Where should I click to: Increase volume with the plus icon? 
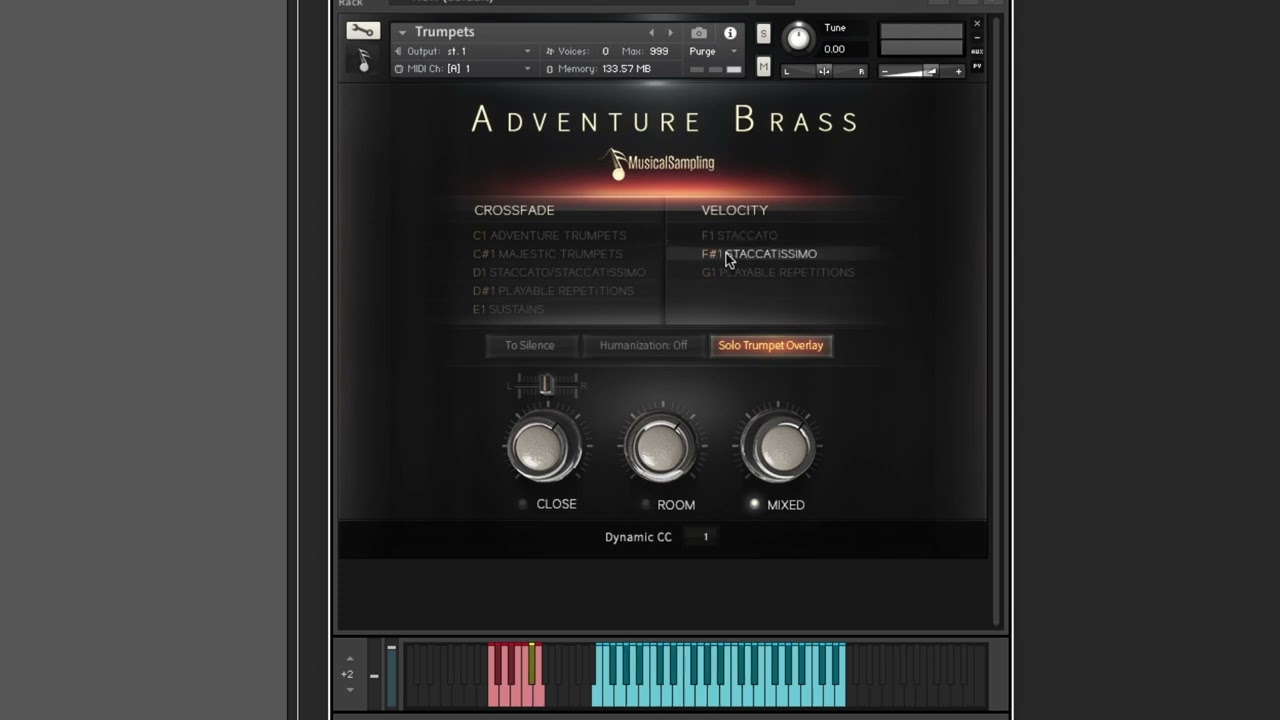click(x=958, y=71)
